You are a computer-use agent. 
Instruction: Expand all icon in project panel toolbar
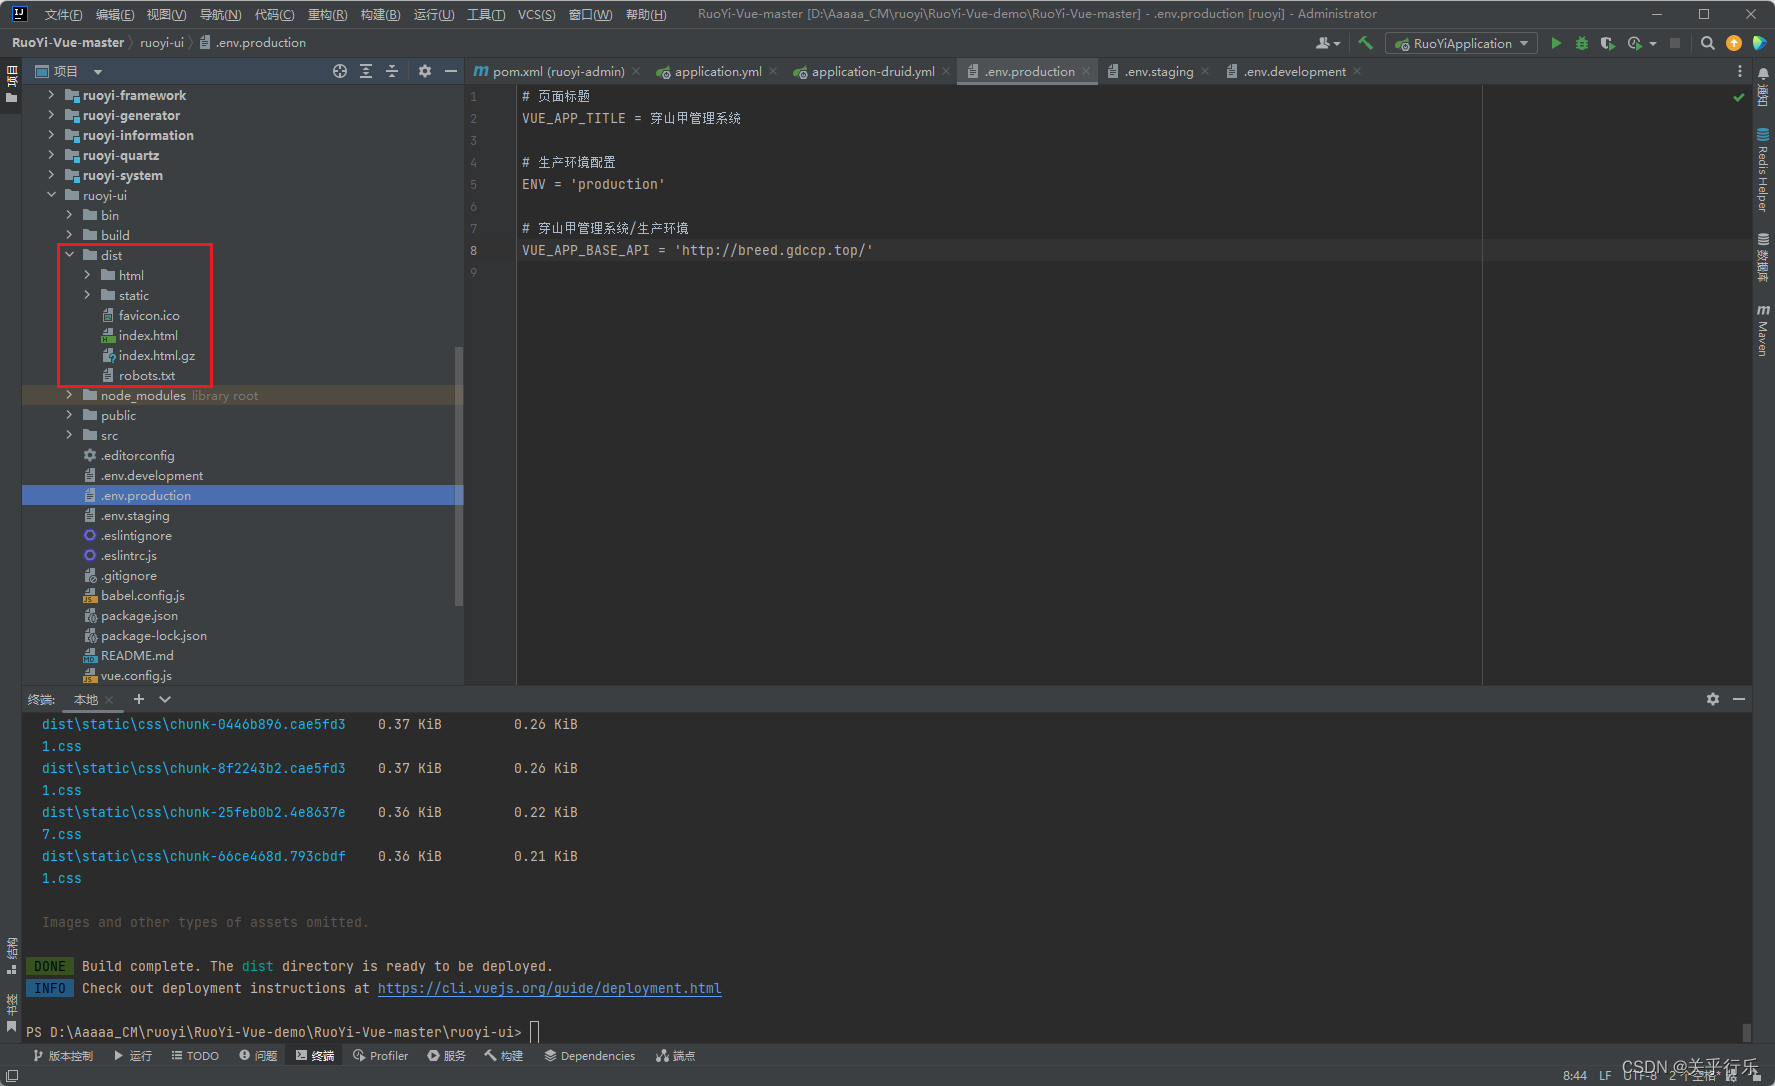(x=366, y=71)
